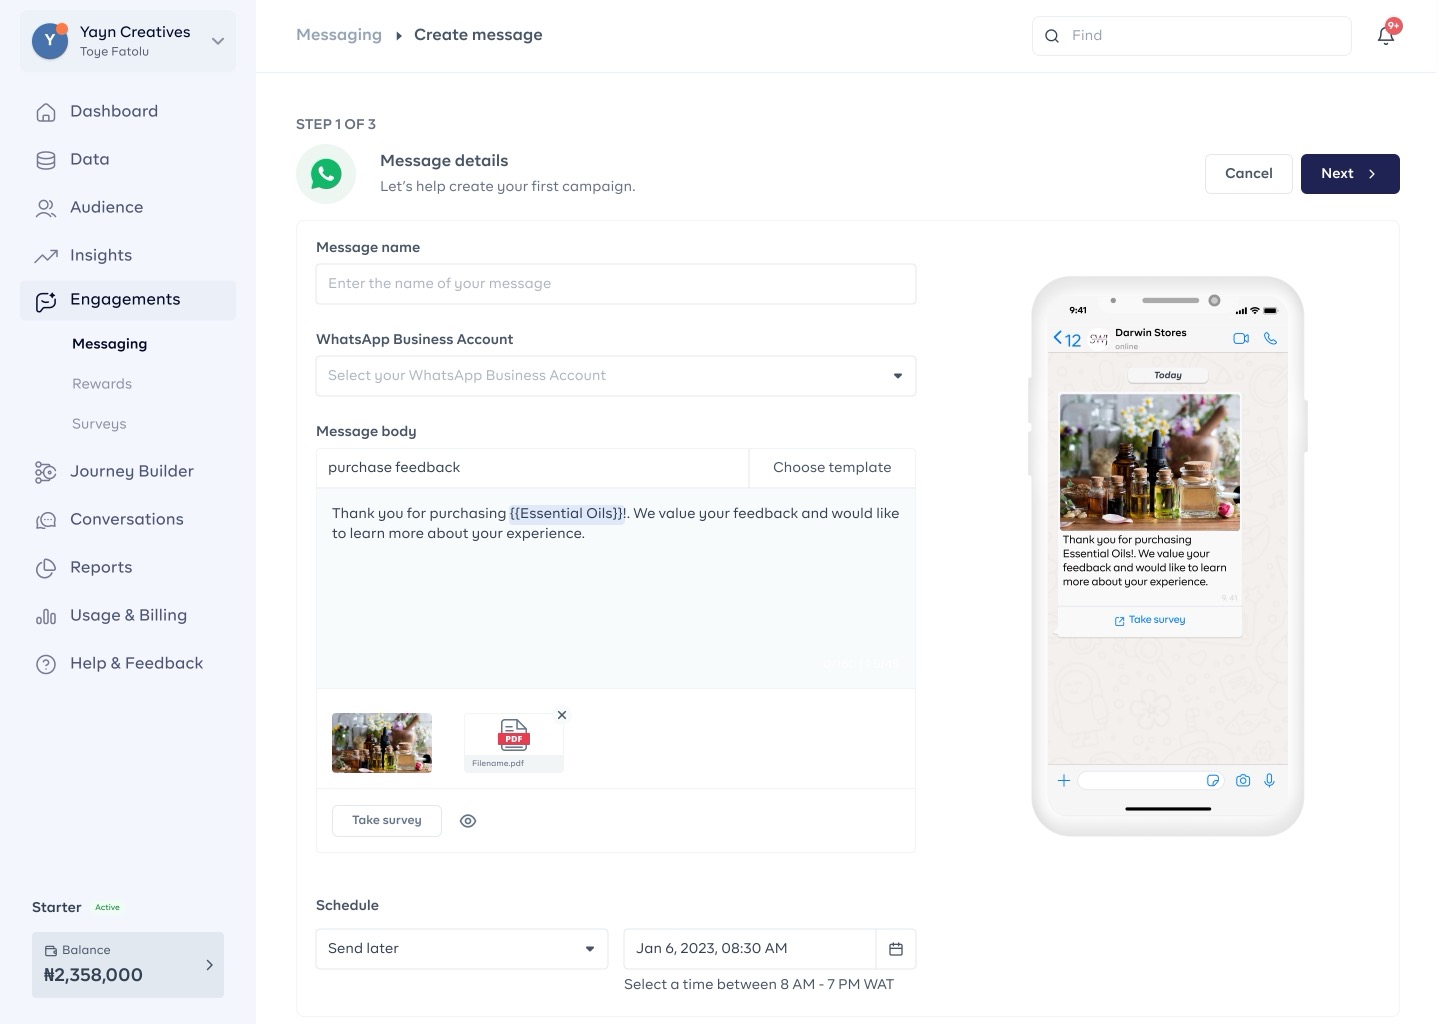The height and width of the screenshot is (1024, 1440).
Task: Click the ₦2,358,000 balance amount
Action: (x=93, y=975)
